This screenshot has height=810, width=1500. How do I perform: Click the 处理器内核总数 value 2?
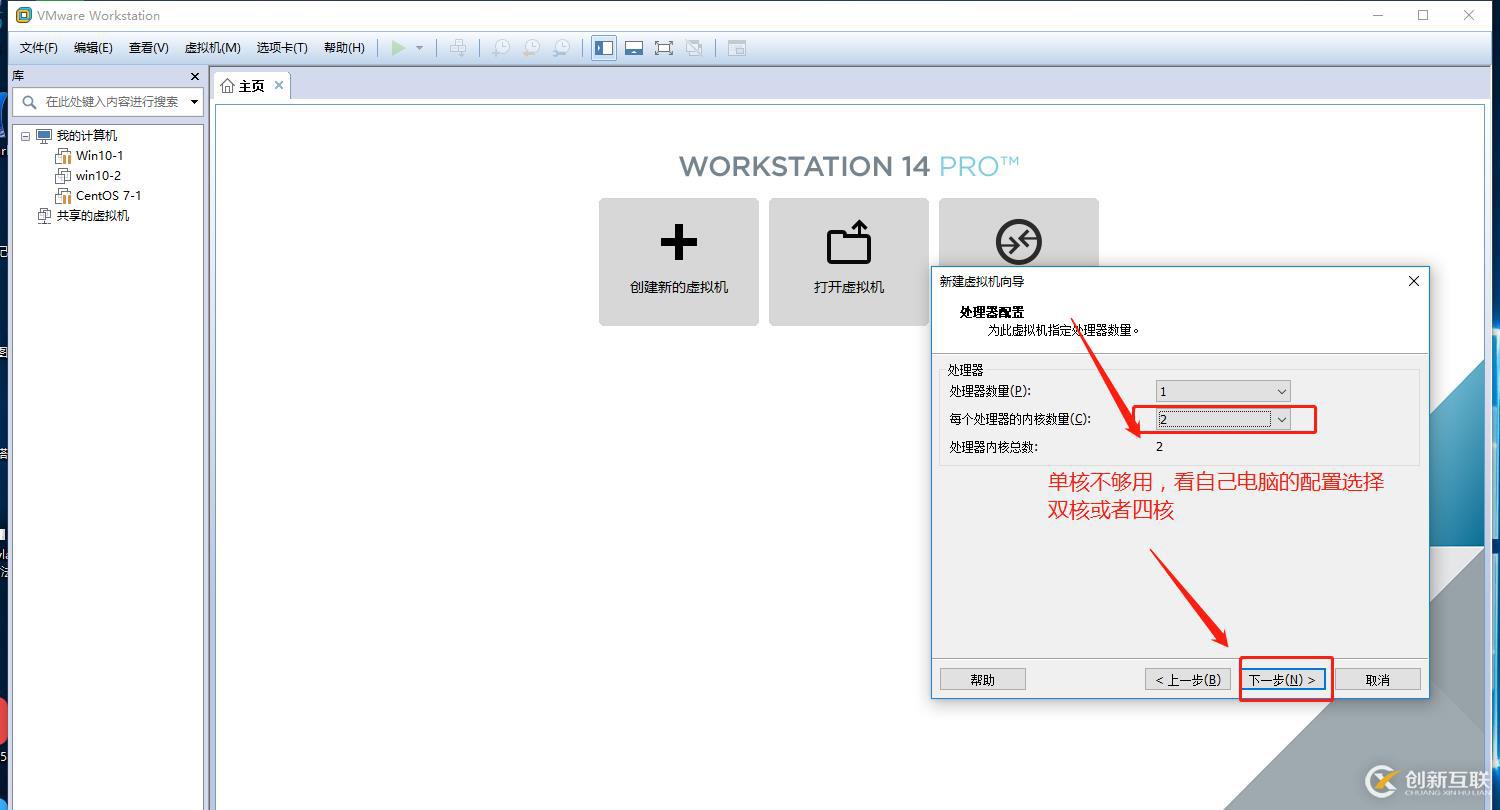[1160, 447]
